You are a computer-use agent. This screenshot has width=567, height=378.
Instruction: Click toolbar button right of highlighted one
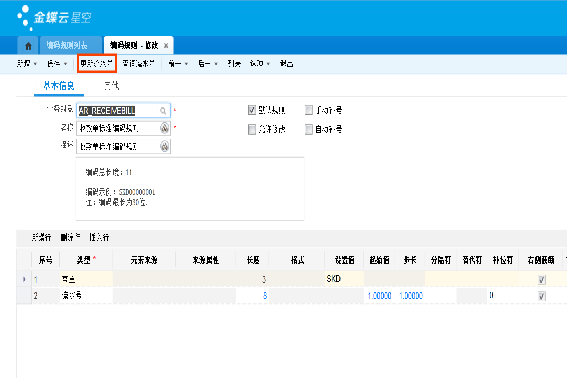138,64
